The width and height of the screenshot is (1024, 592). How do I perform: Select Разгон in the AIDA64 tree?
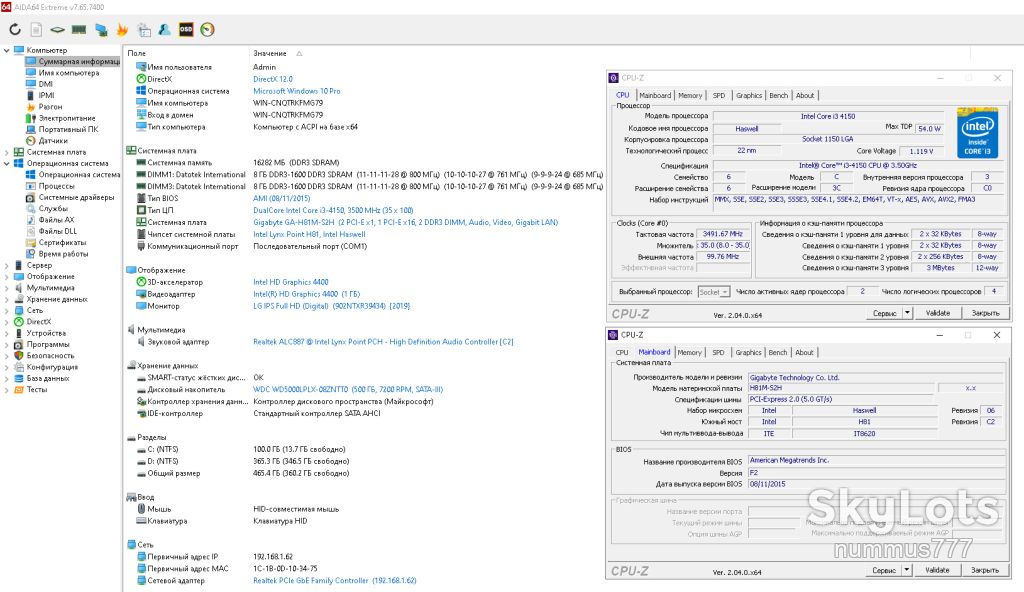click(x=50, y=107)
